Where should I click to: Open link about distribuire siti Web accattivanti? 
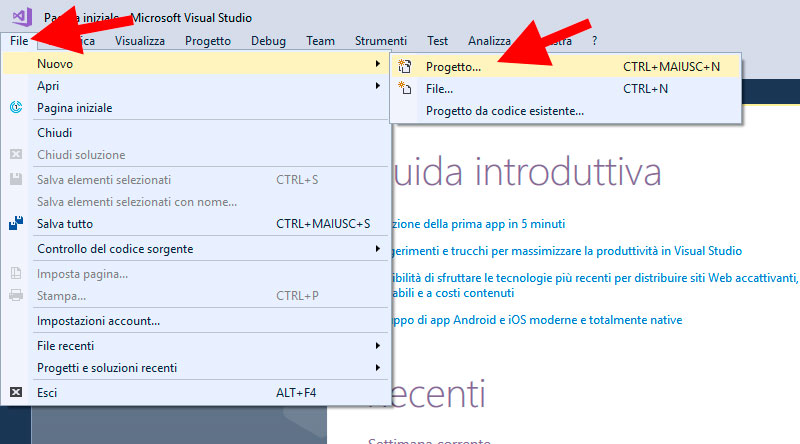[x=594, y=285]
